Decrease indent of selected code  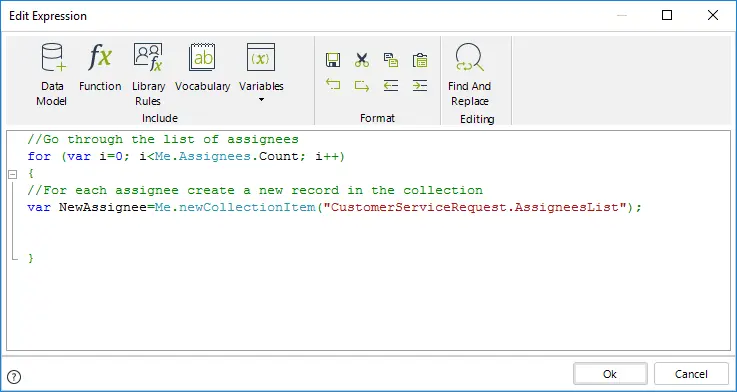391,85
